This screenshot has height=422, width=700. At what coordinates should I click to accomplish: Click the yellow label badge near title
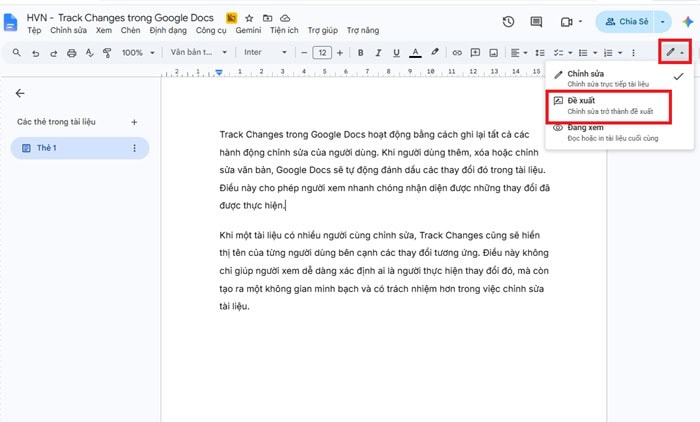click(x=231, y=18)
